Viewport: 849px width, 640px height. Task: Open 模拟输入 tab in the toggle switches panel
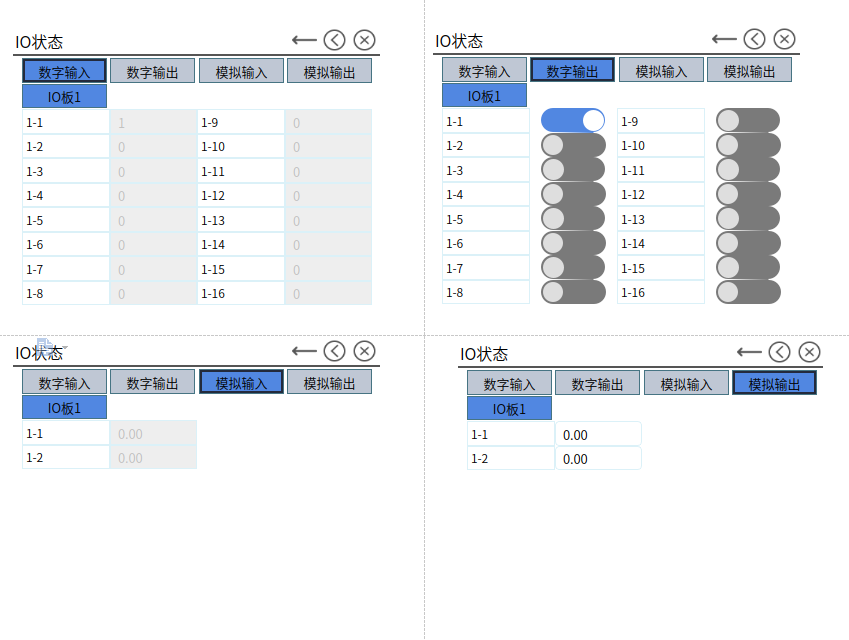click(x=661, y=71)
